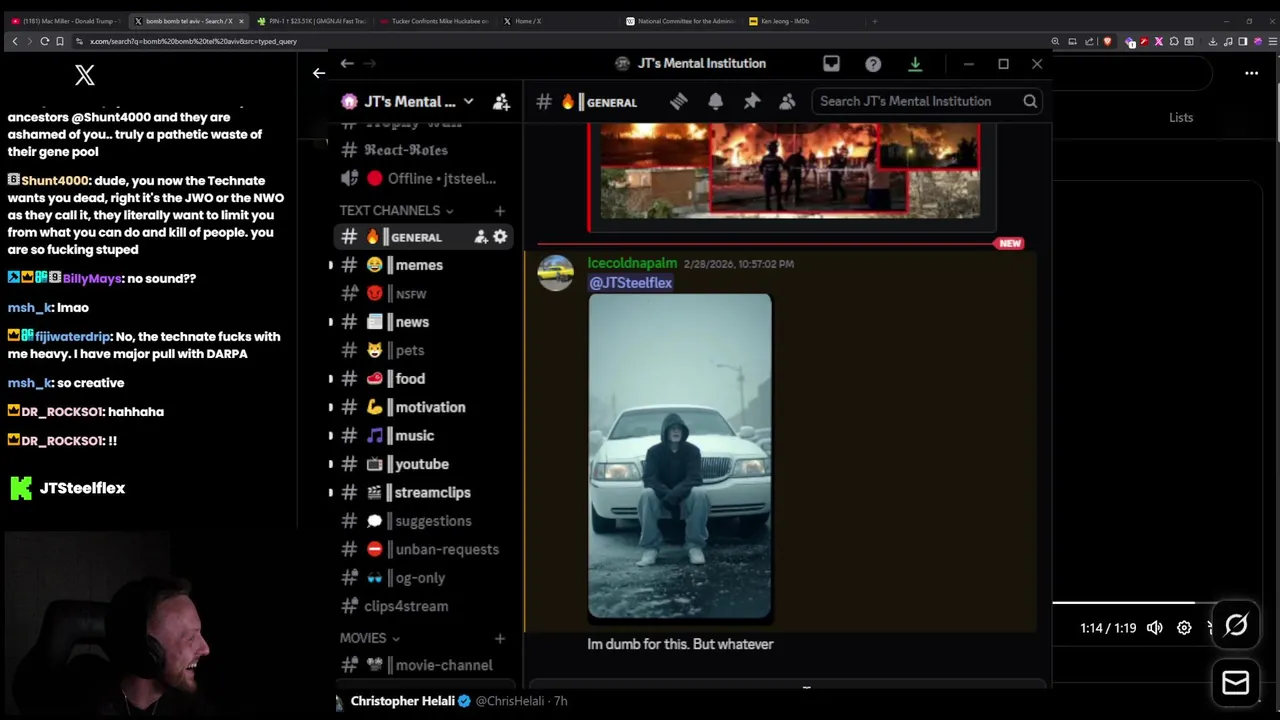The image size is (1280, 720).
Task: Open the Discord inbox icon
Action: click(x=831, y=63)
